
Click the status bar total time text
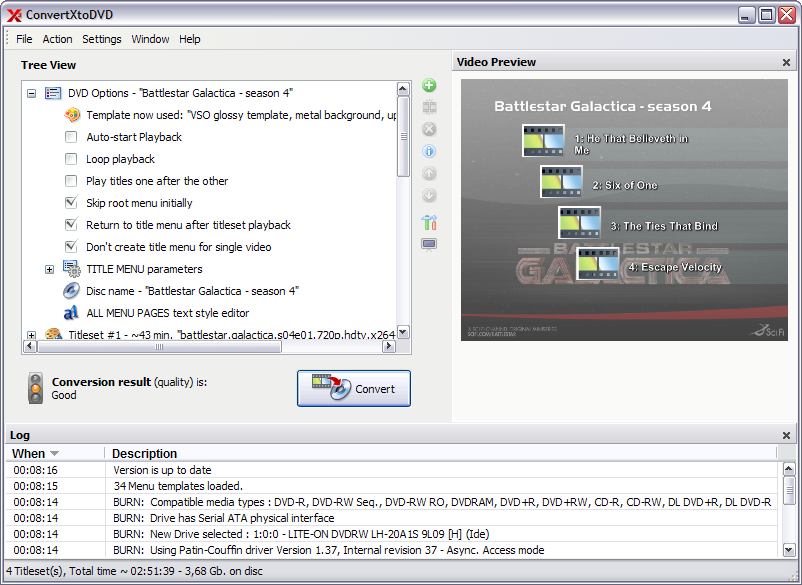134,571
